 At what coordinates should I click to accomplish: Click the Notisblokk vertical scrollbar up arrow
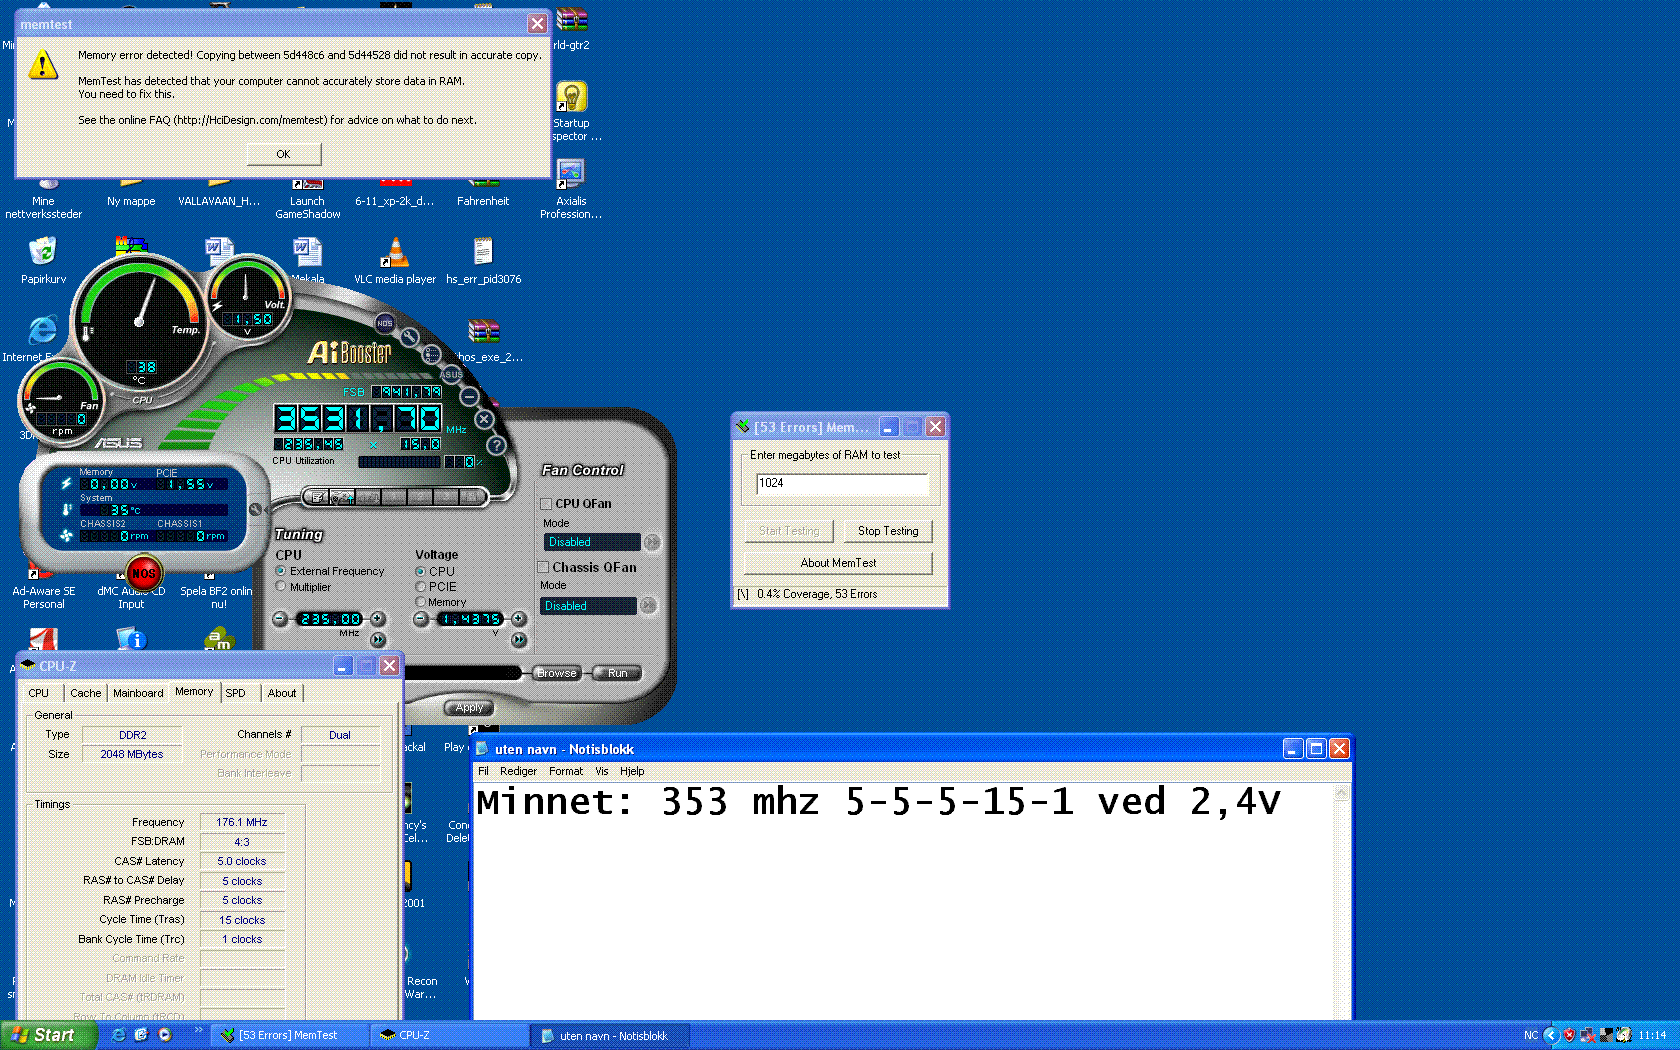click(x=1342, y=793)
